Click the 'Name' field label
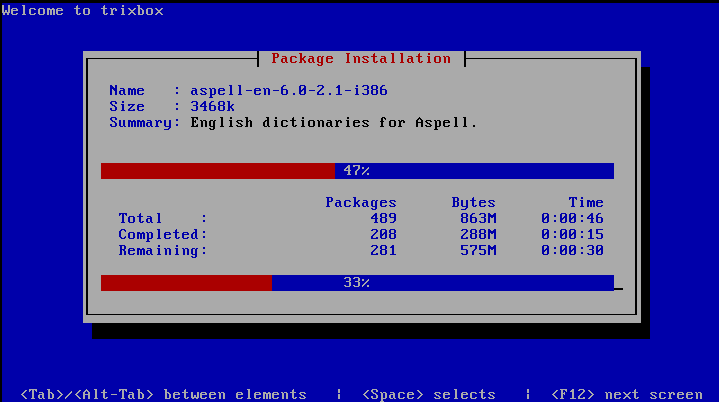This screenshot has height=402, width=719. [127, 90]
